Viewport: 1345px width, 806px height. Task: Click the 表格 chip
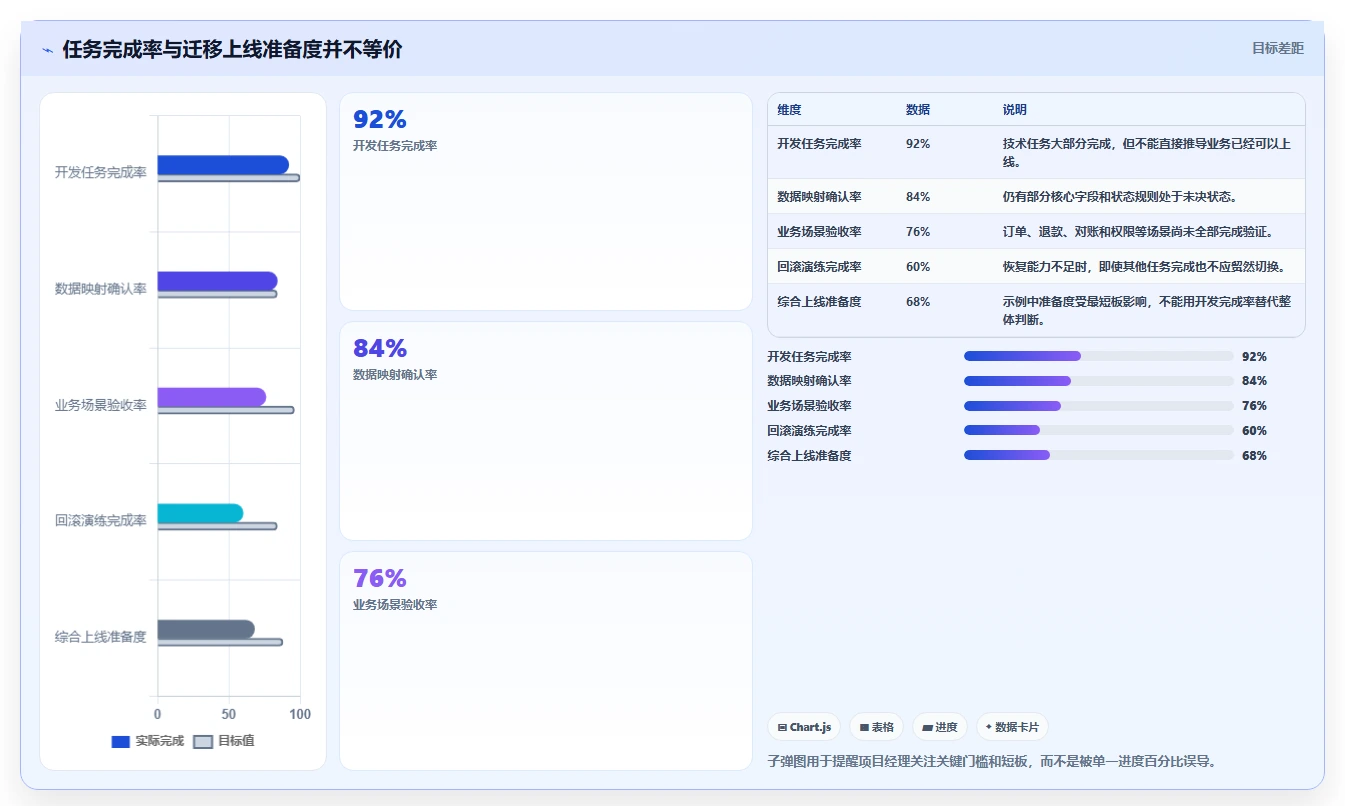(877, 727)
